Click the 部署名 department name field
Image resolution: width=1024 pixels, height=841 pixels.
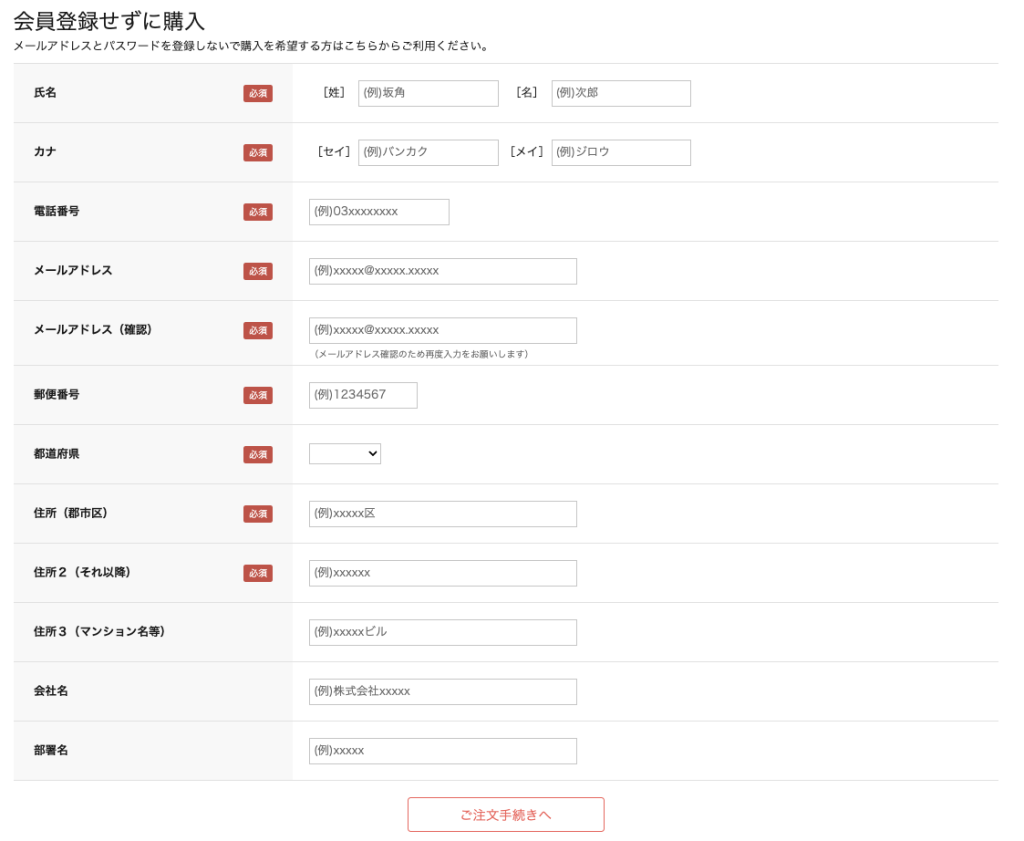tap(443, 751)
